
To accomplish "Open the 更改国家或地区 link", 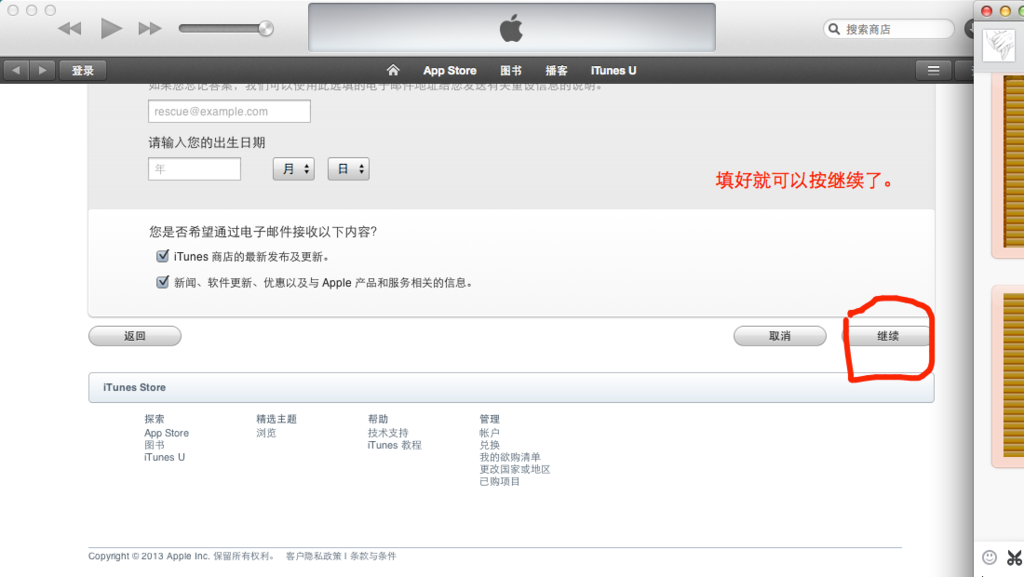I will pos(515,469).
